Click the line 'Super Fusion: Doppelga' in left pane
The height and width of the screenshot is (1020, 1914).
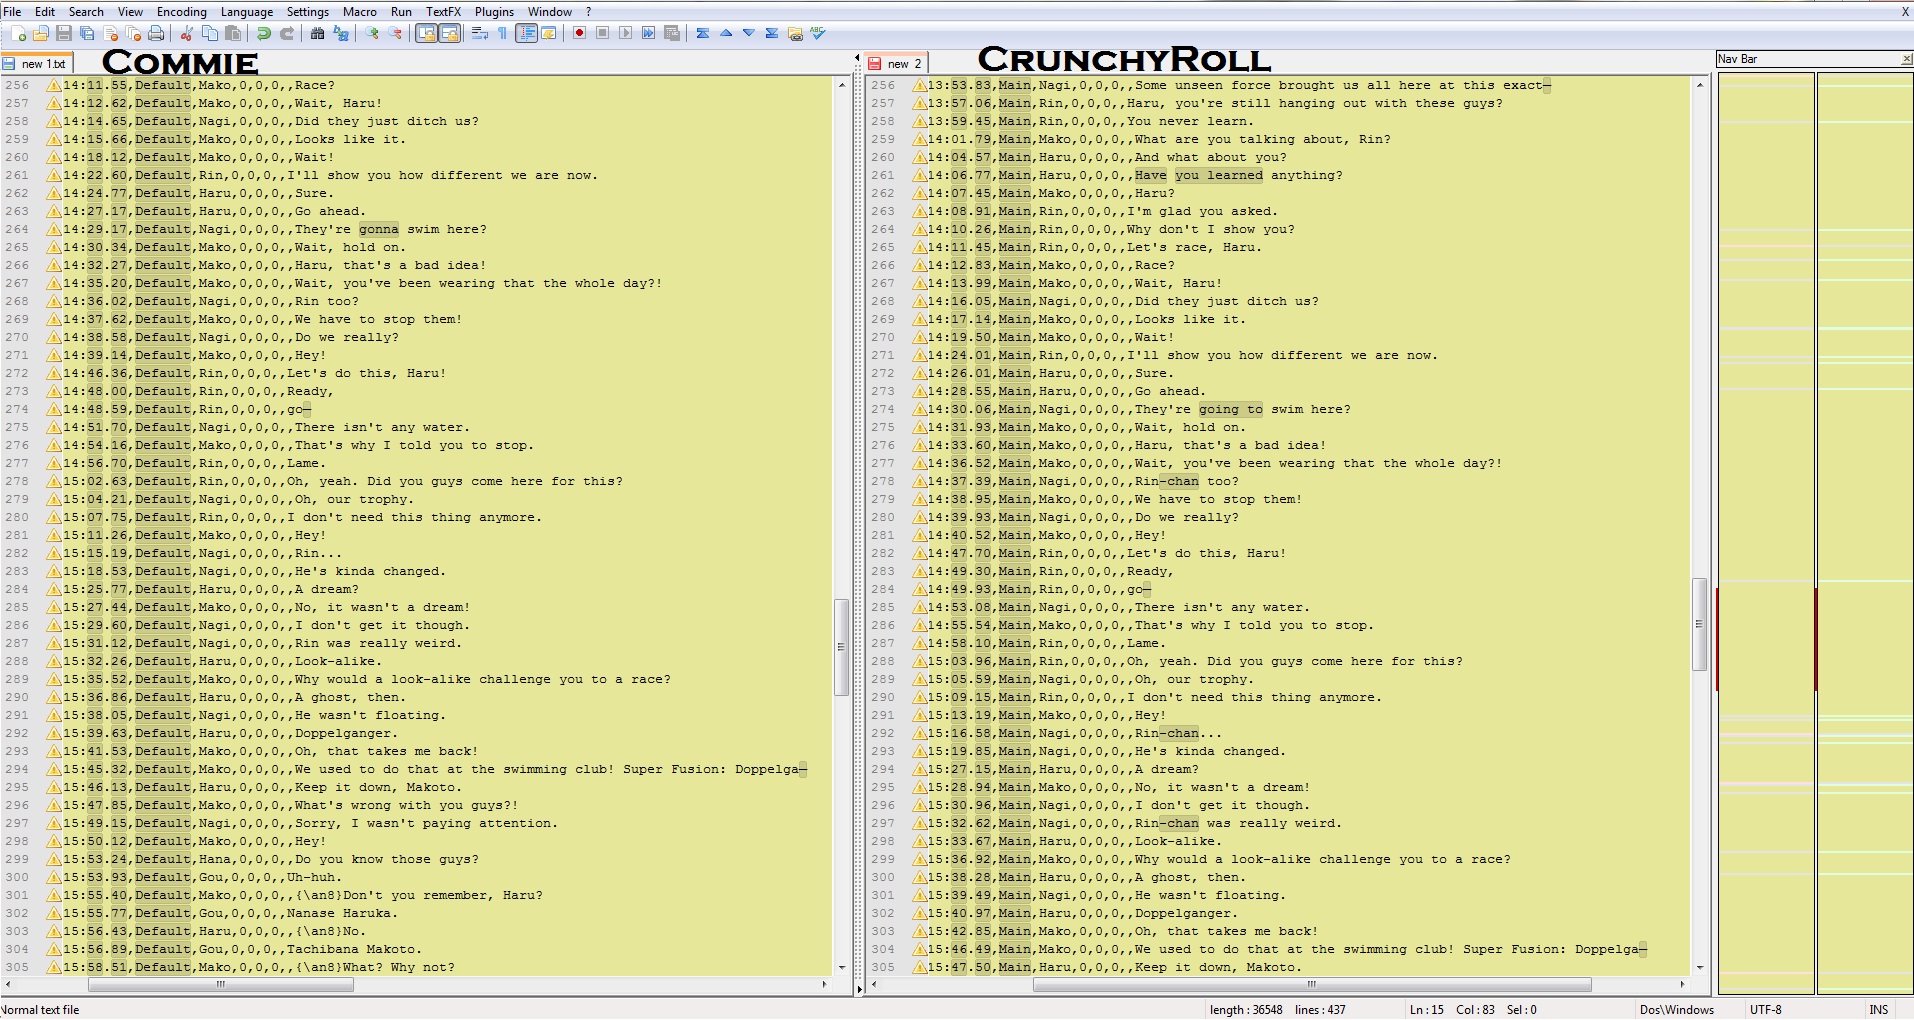435,770
